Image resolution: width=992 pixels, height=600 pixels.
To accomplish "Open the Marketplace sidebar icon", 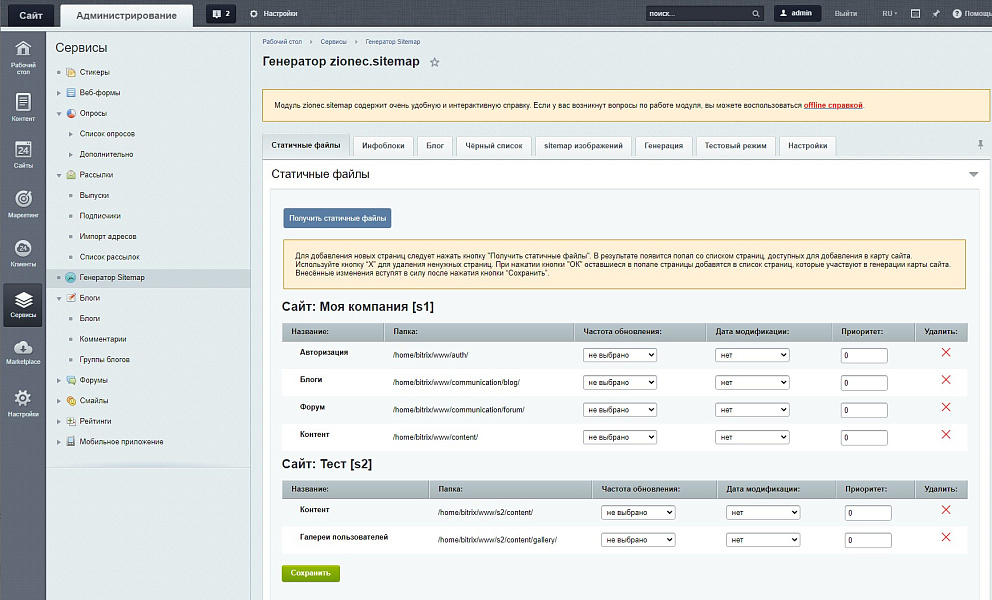I will (23, 351).
